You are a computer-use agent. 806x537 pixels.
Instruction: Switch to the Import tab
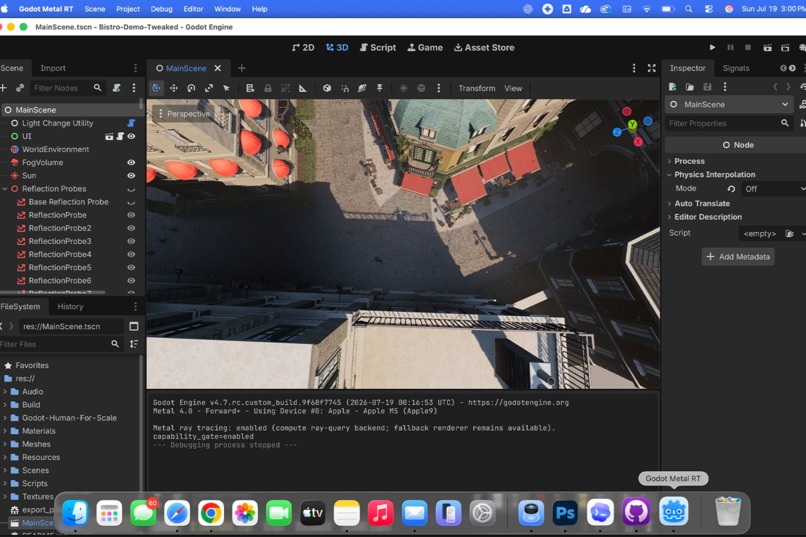(x=52, y=68)
